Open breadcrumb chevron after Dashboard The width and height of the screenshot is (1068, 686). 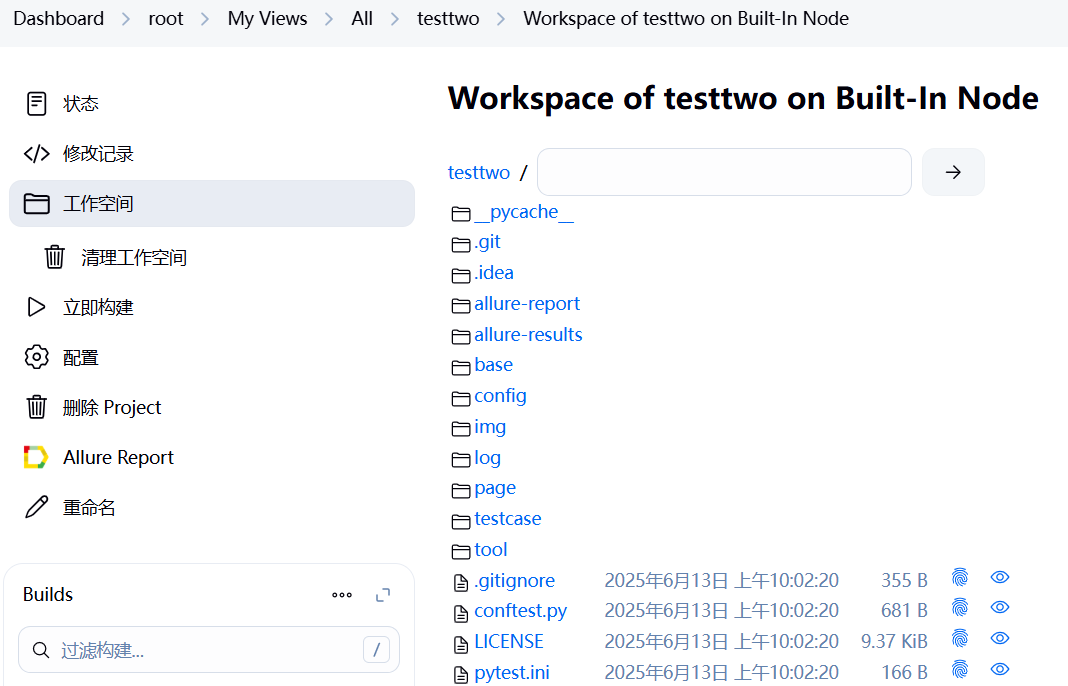point(126,19)
